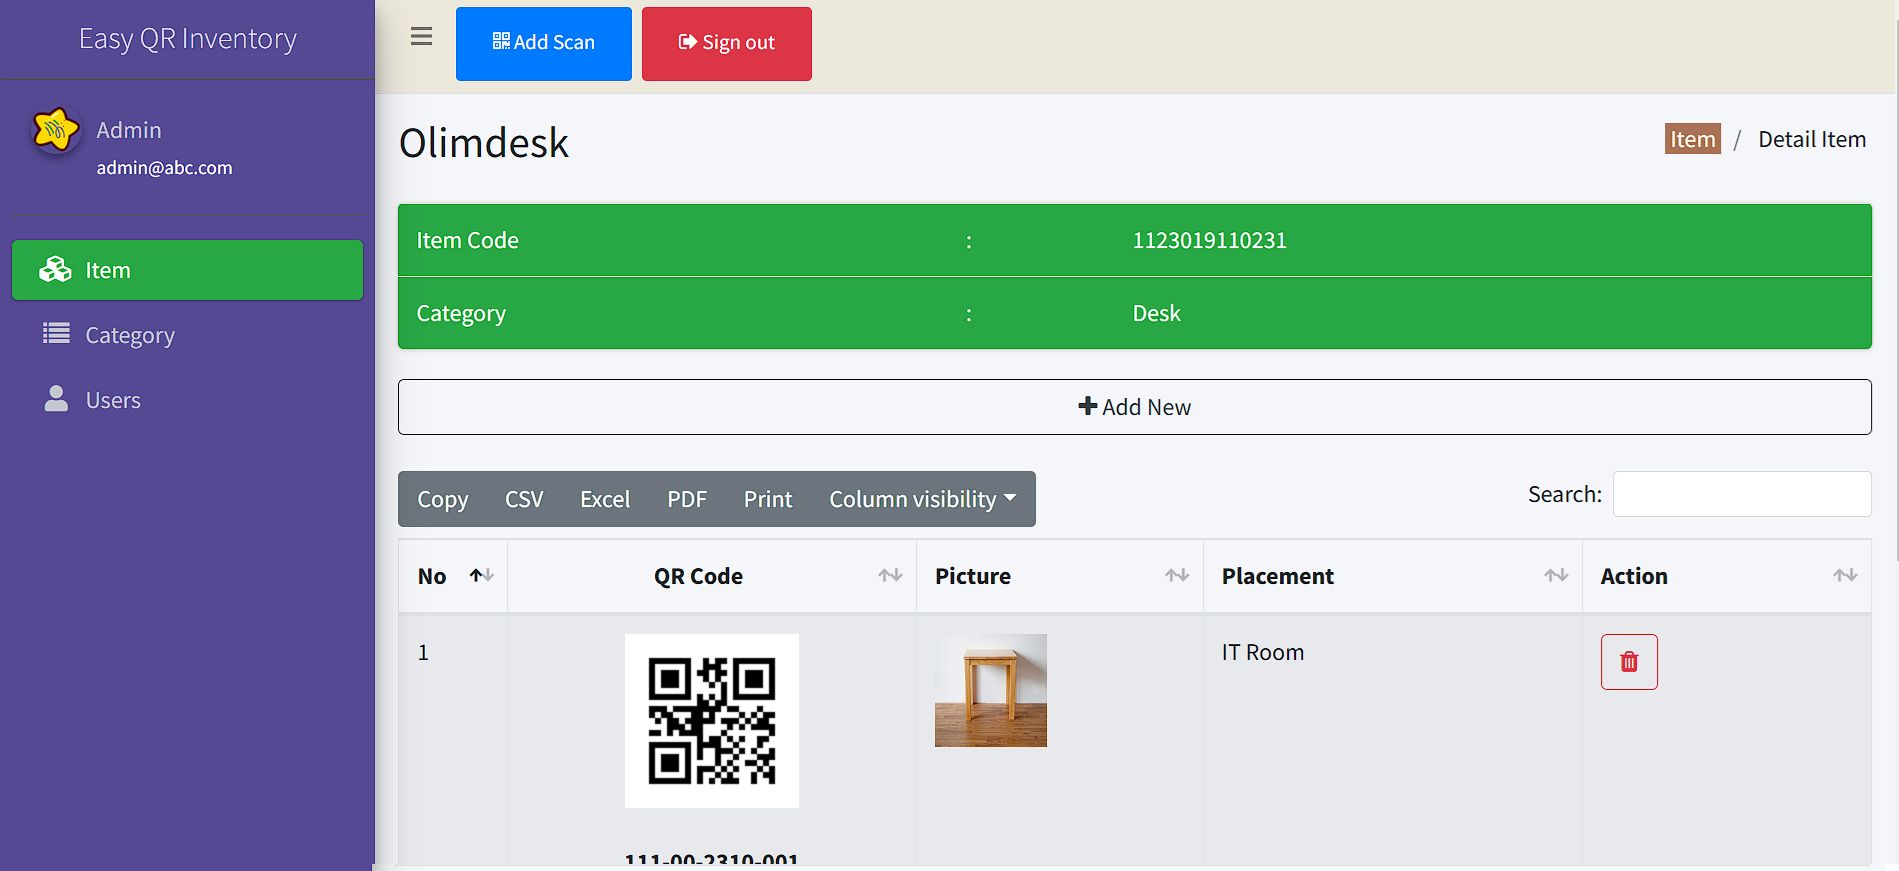Click the Add Scan button
The image size is (1899, 871).
coord(544,43)
